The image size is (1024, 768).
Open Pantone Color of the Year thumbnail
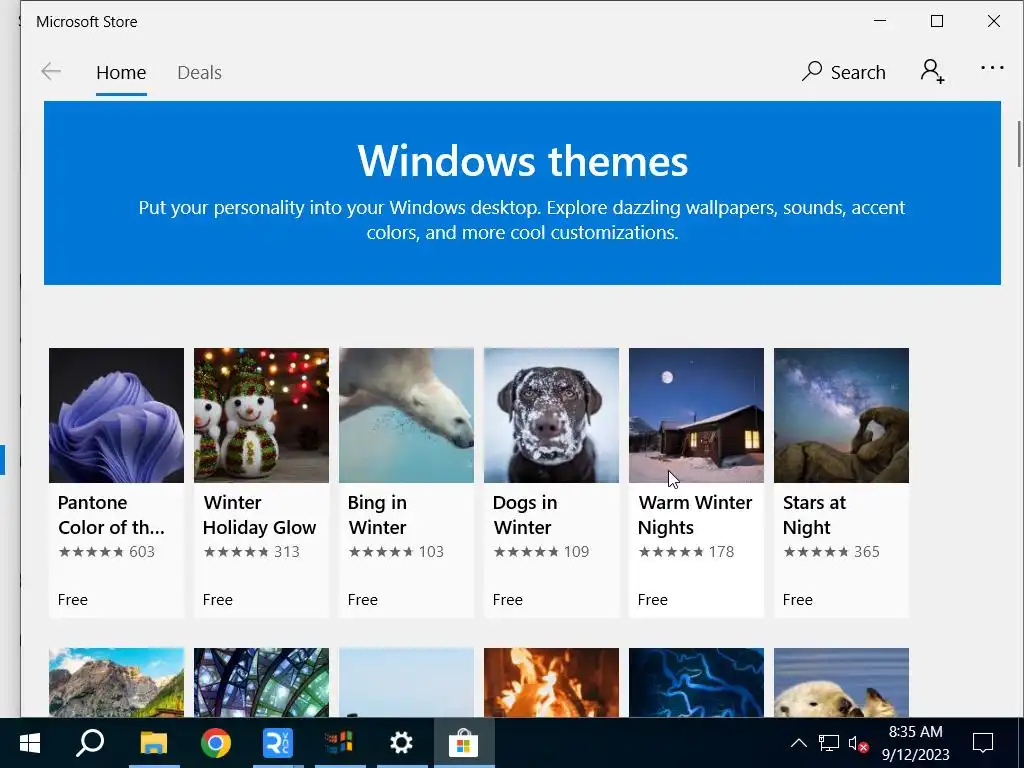pos(116,415)
